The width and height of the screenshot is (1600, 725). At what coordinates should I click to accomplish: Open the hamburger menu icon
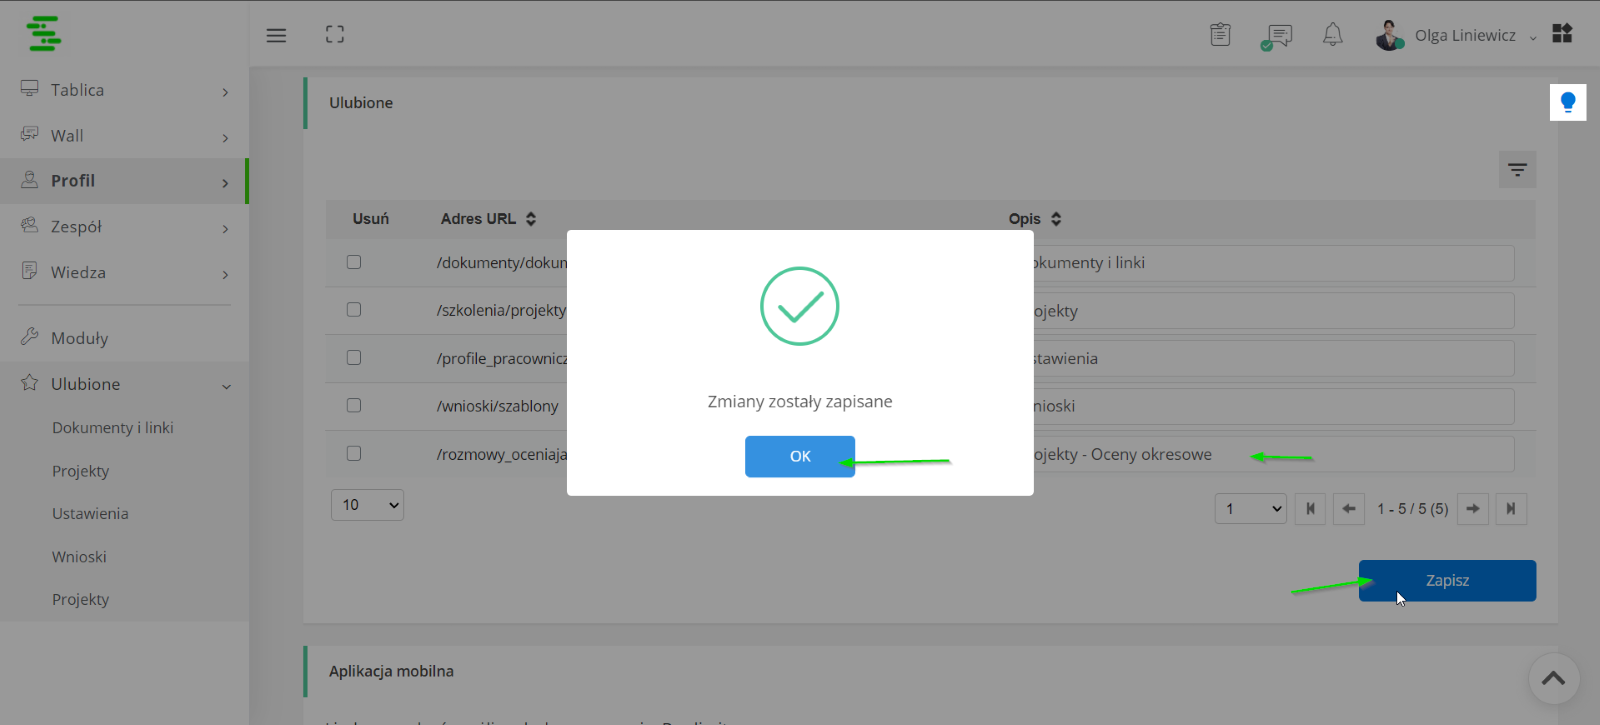(276, 35)
